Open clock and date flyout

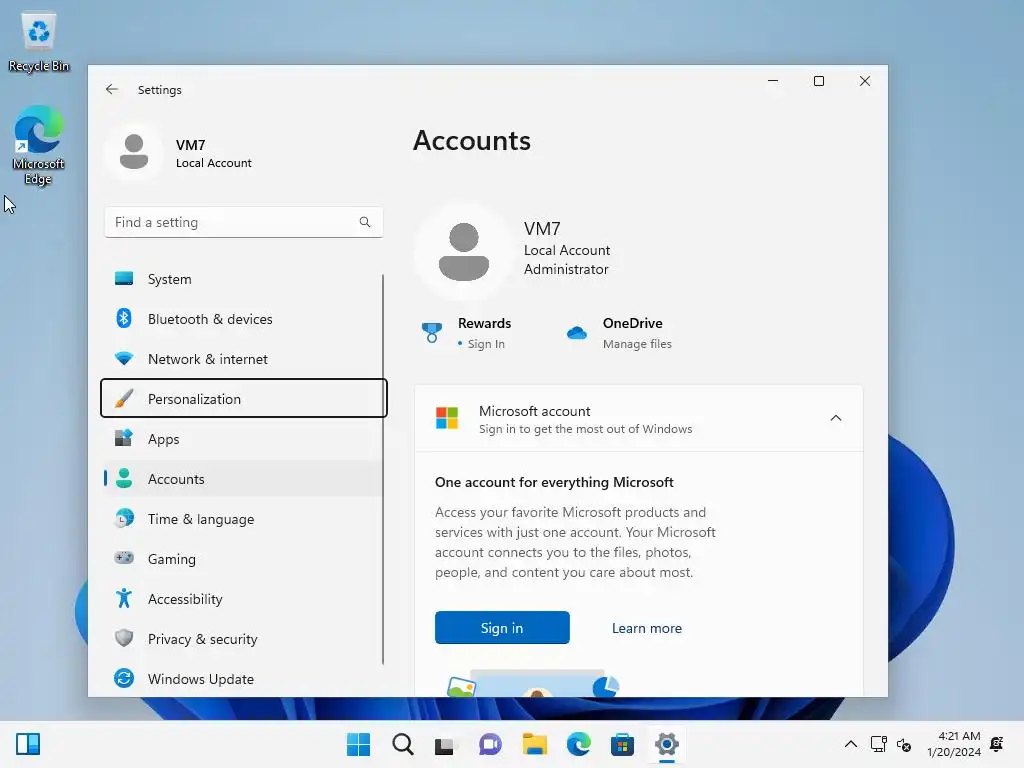(x=953, y=744)
